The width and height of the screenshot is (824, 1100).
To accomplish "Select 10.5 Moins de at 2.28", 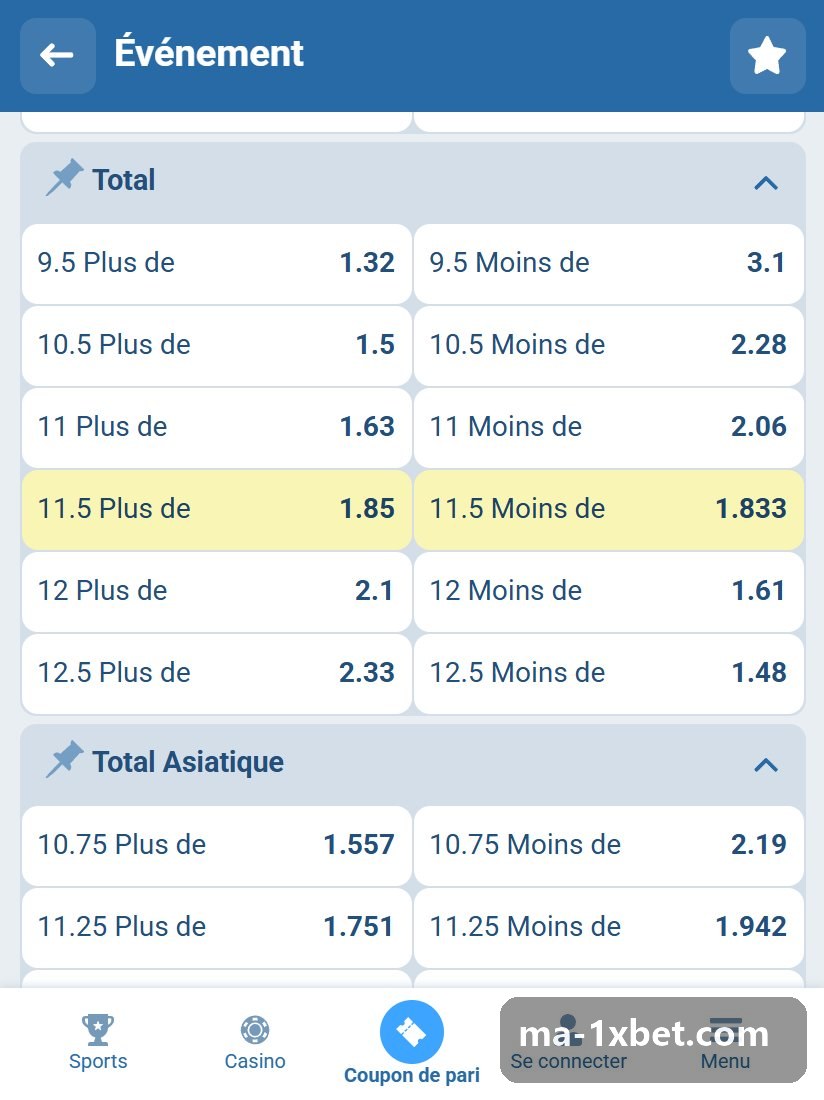I will (609, 346).
